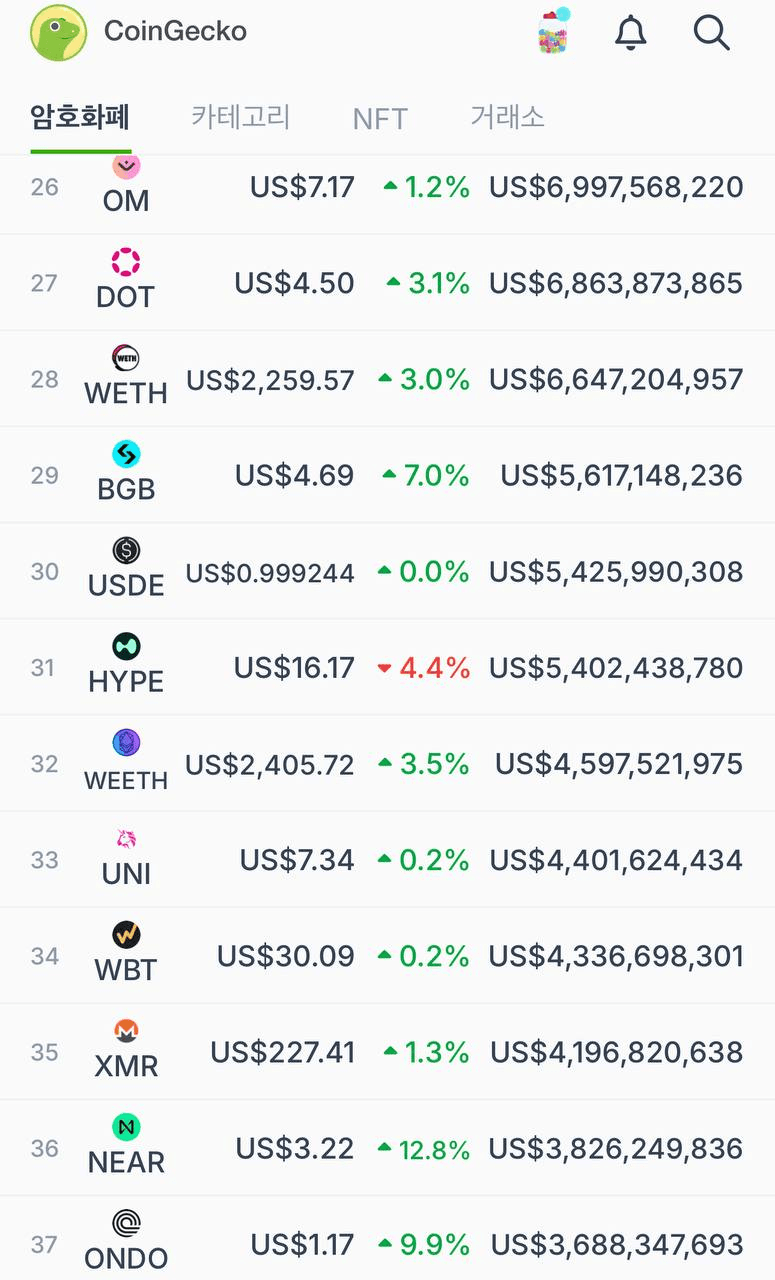Viewport: 775px width, 1280px height.
Task: Open the USDE row market cap value
Action: (x=616, y=571)
